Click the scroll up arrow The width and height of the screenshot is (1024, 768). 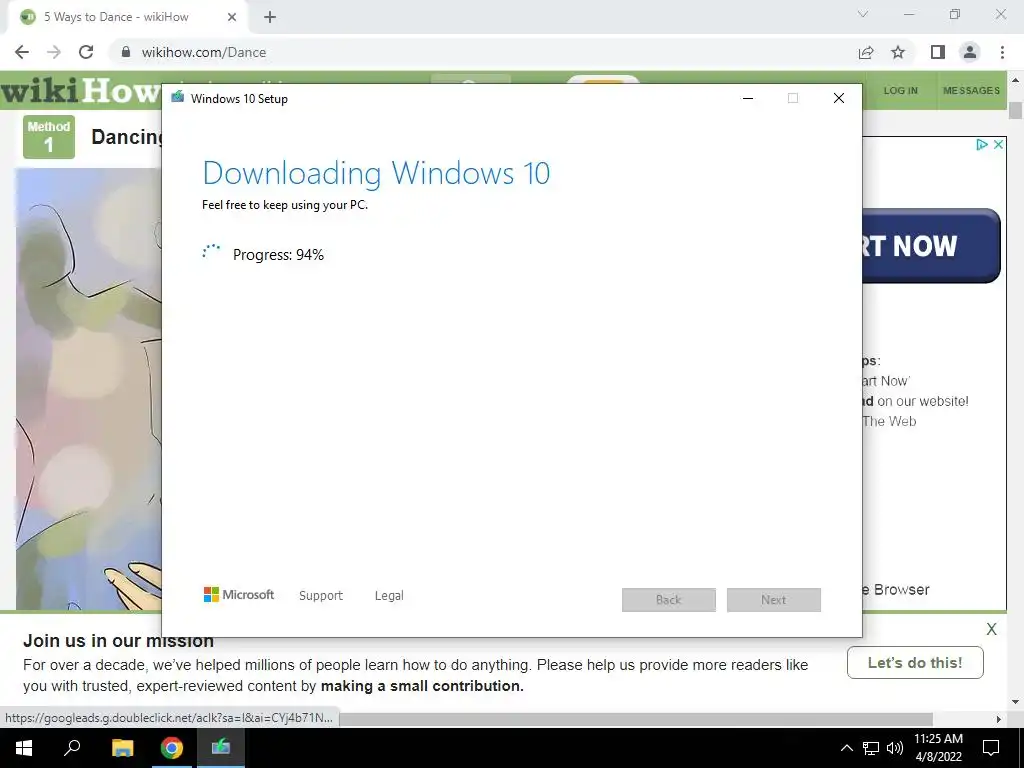pos(1016,80)
